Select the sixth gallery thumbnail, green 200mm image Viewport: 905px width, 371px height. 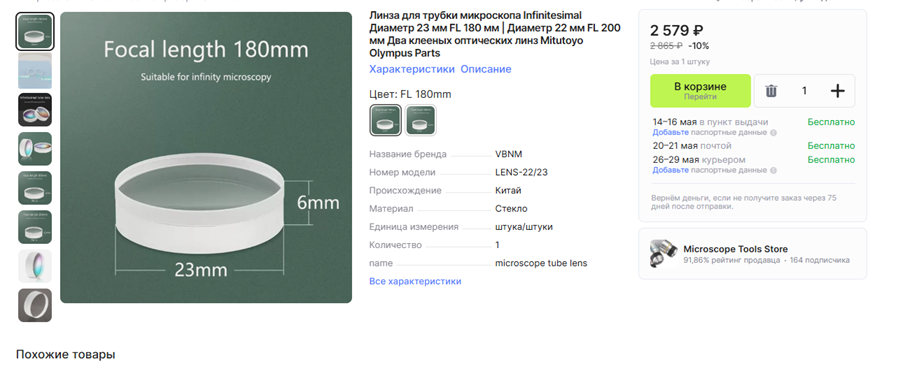pos(35,227)
